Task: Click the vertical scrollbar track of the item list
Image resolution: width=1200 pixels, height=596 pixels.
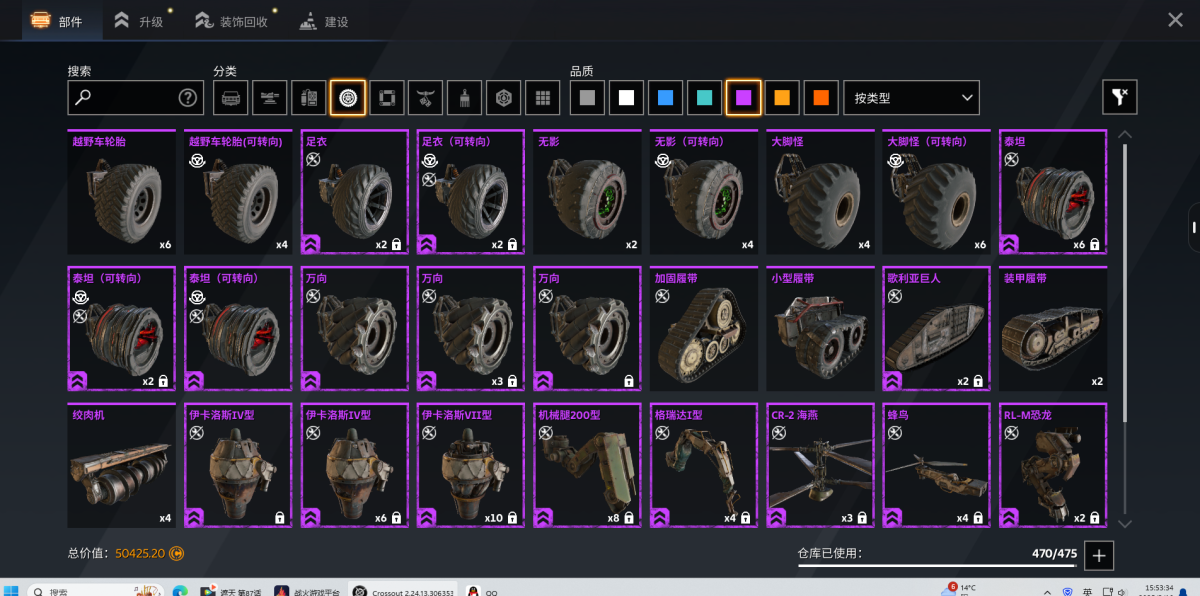Action: coord(1125,328)
